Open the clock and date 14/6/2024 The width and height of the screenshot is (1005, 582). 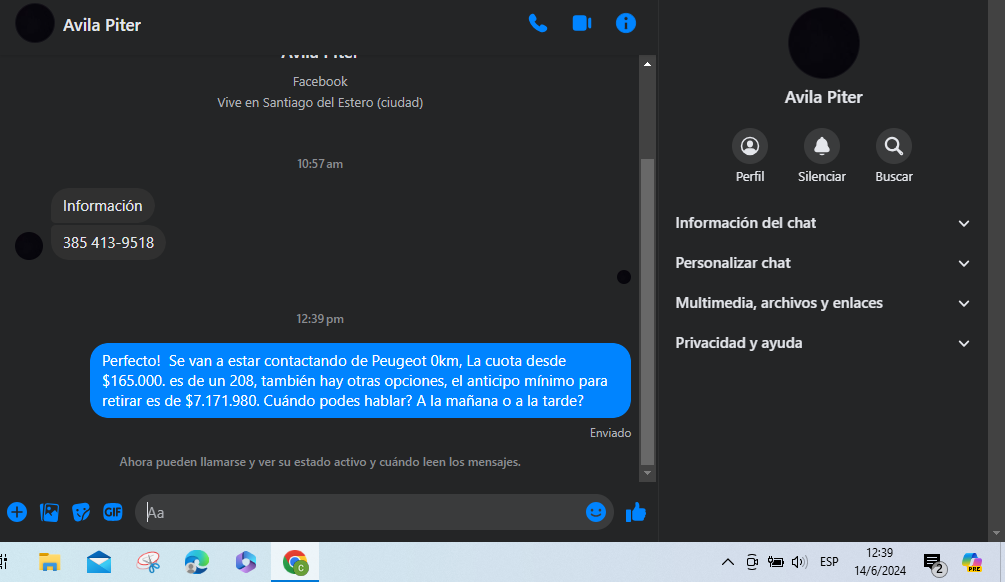click(879, 561)
